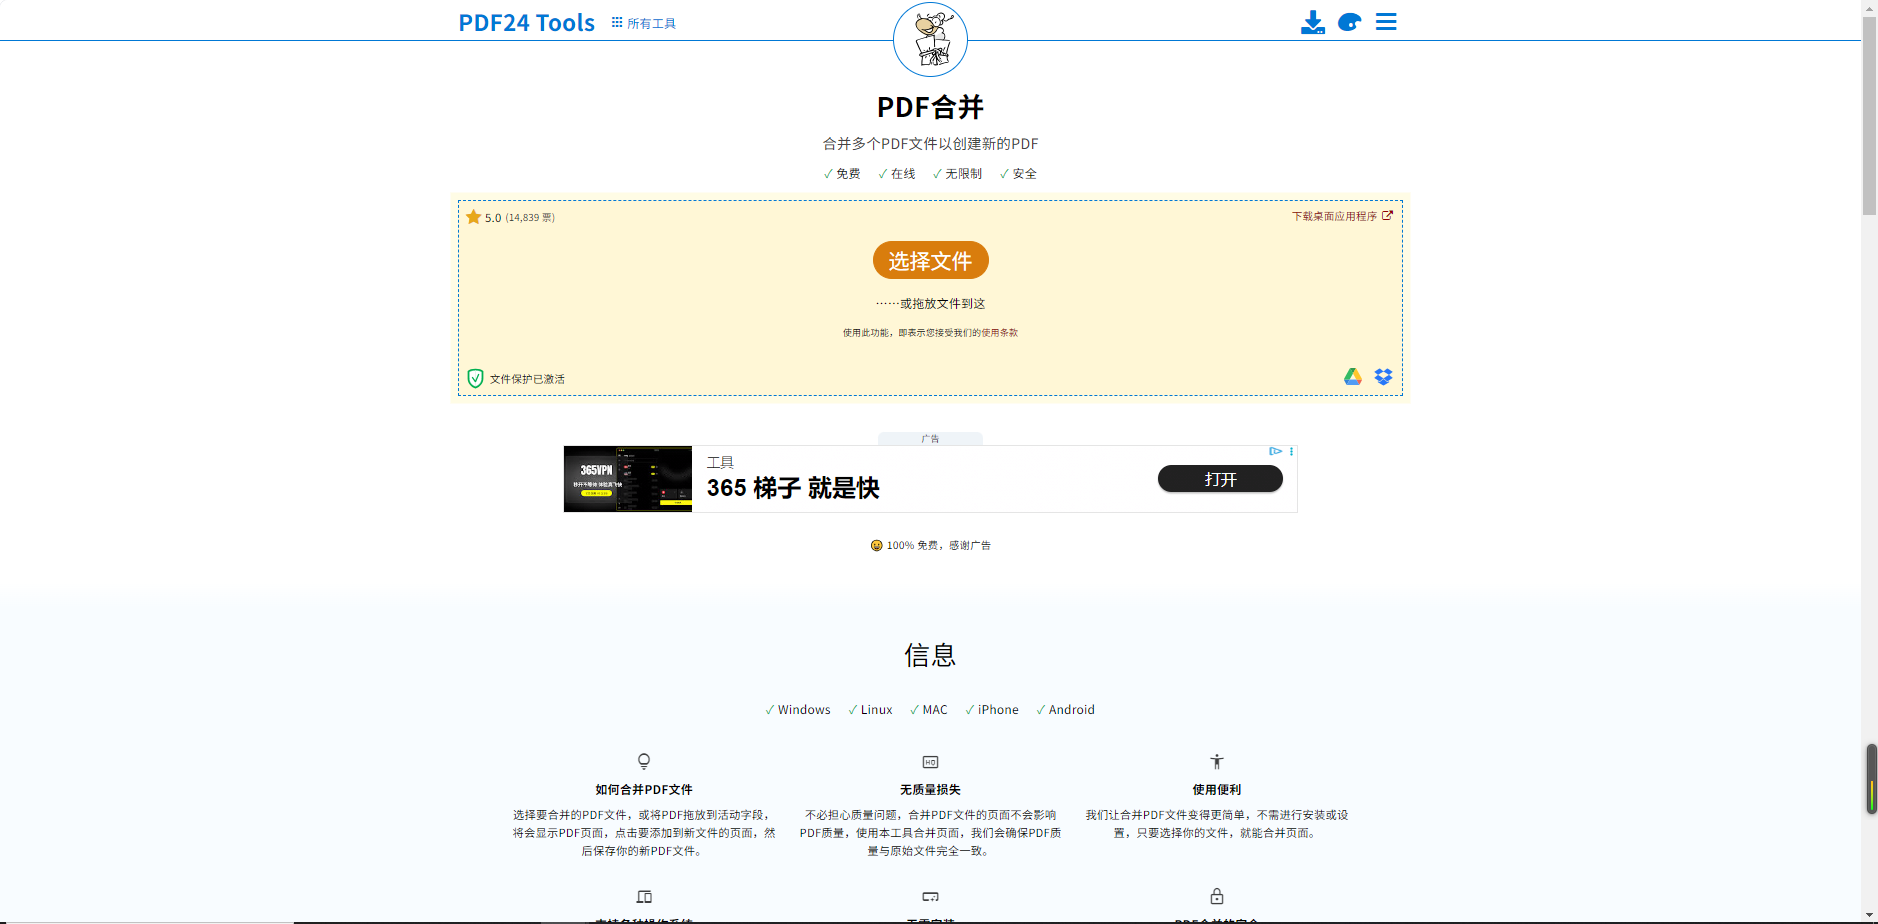Viewport: 1878px width, 924px height.
Task: Import file from Google Drive icon
Action: (x=1353, y=377)
